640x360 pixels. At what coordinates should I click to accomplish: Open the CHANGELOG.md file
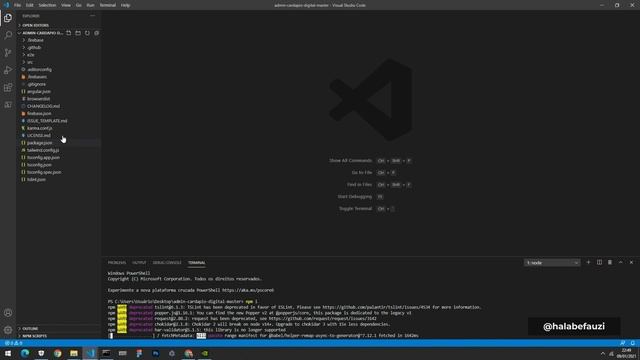tap(43, 106)
